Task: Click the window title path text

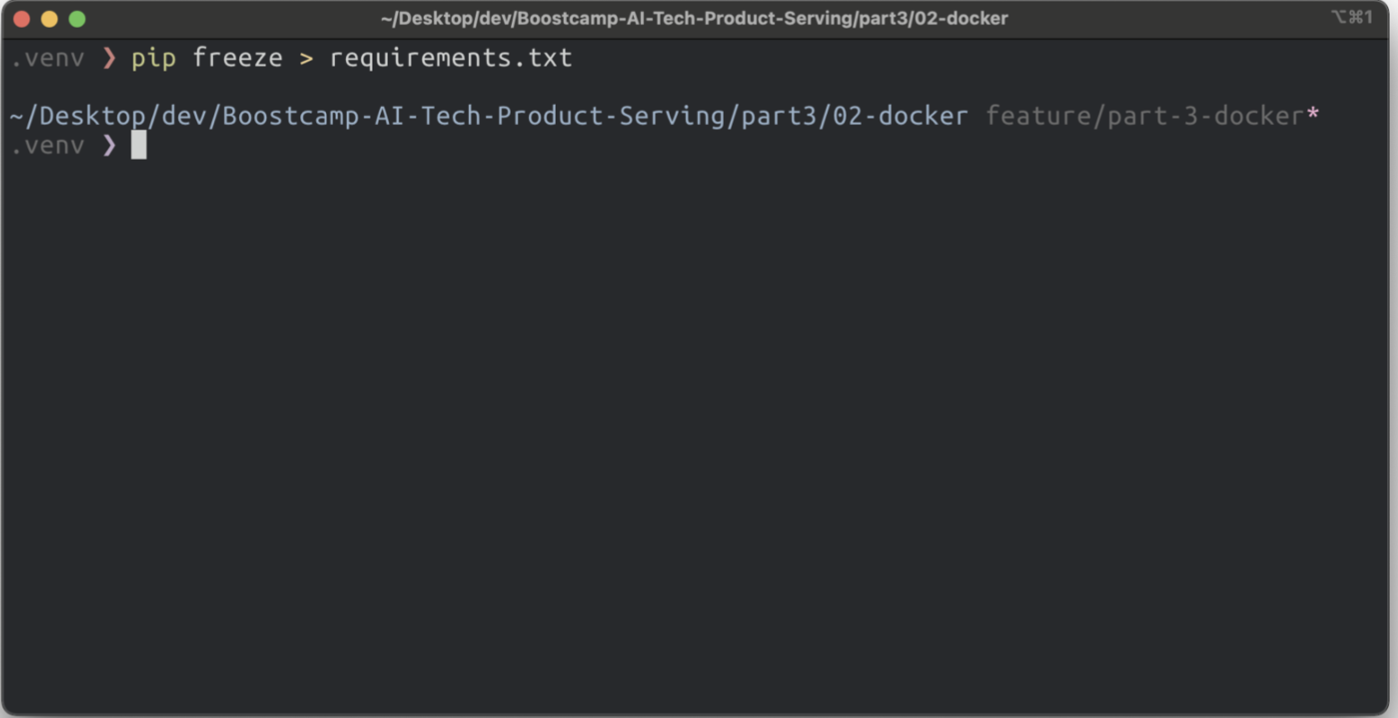Action: click(694, 18)
